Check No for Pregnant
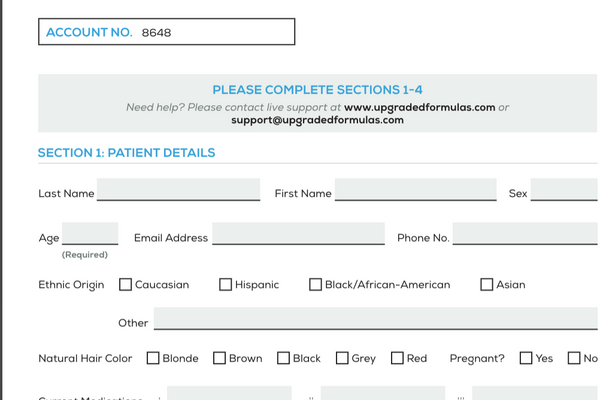 (x=574, y=358)
